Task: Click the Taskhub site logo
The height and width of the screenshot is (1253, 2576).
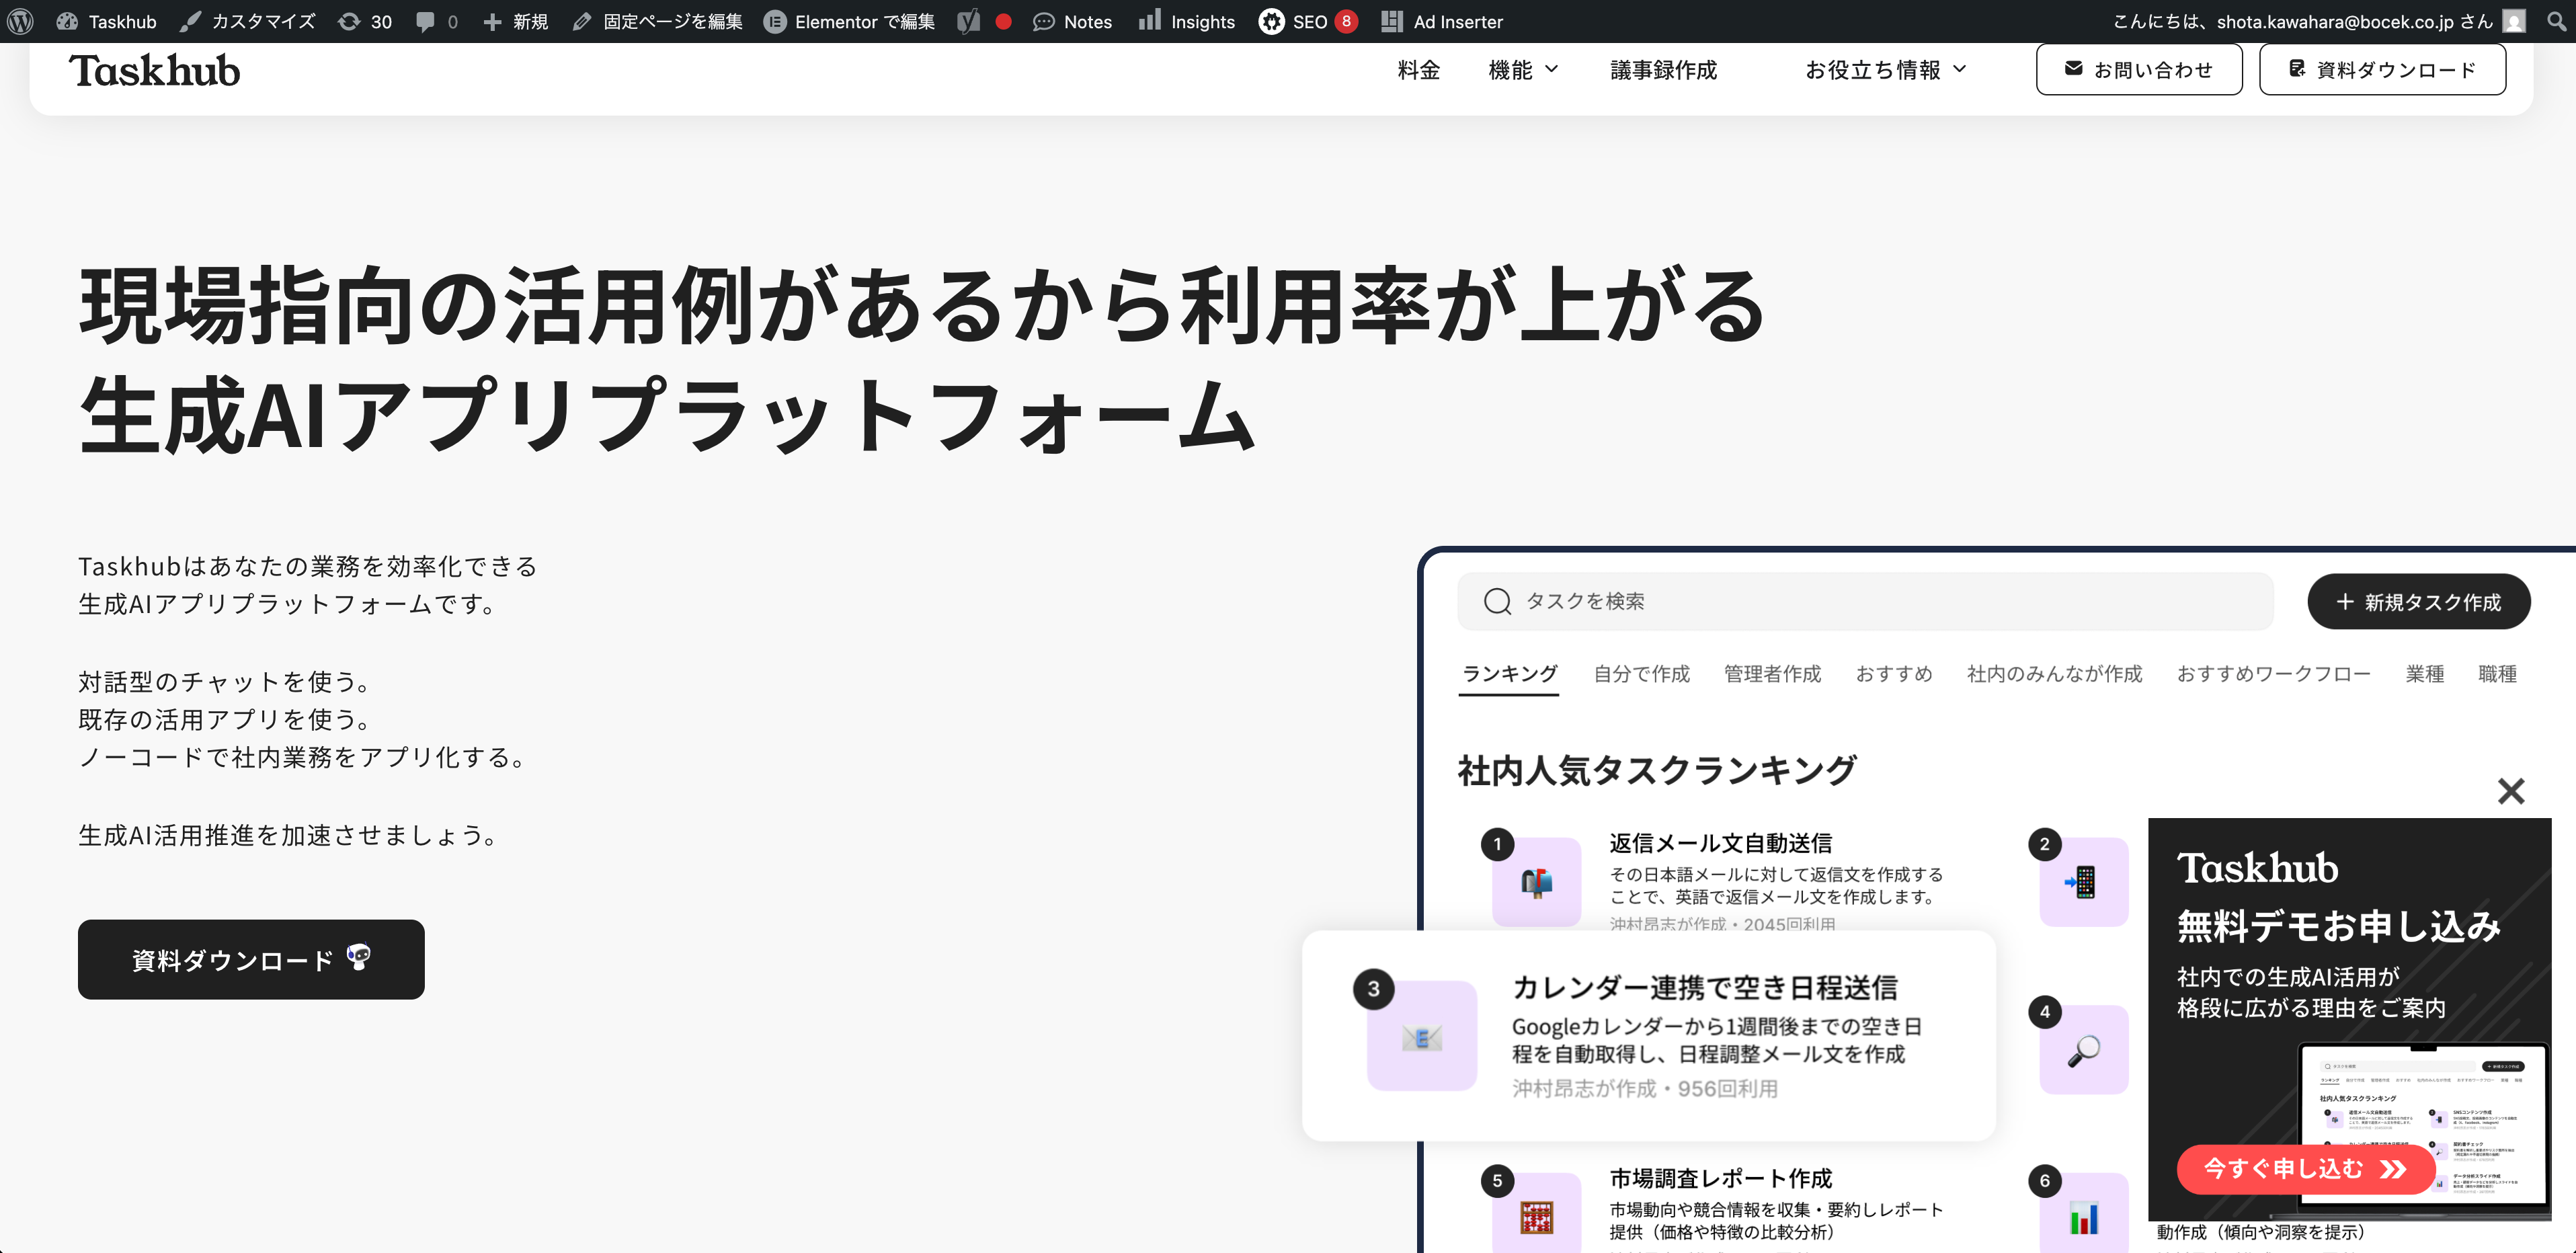Action: (155, 70)
